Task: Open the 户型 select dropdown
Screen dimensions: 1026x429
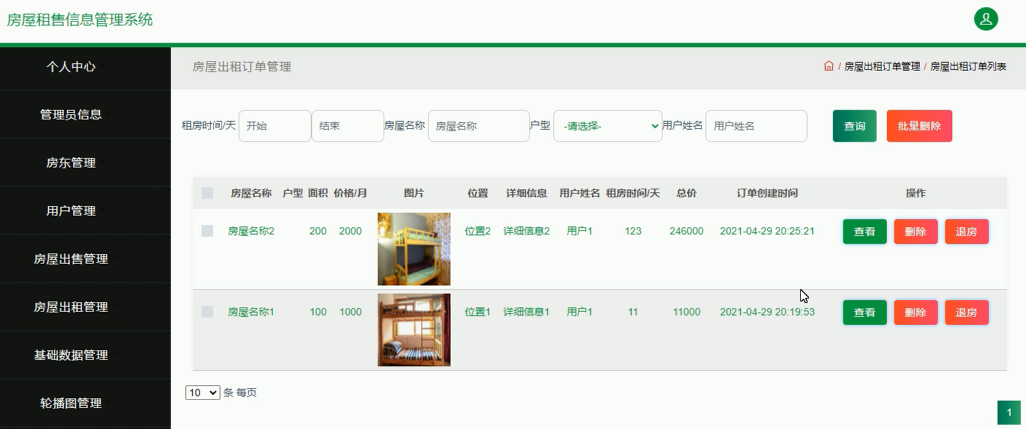Action: click(608, 126)
